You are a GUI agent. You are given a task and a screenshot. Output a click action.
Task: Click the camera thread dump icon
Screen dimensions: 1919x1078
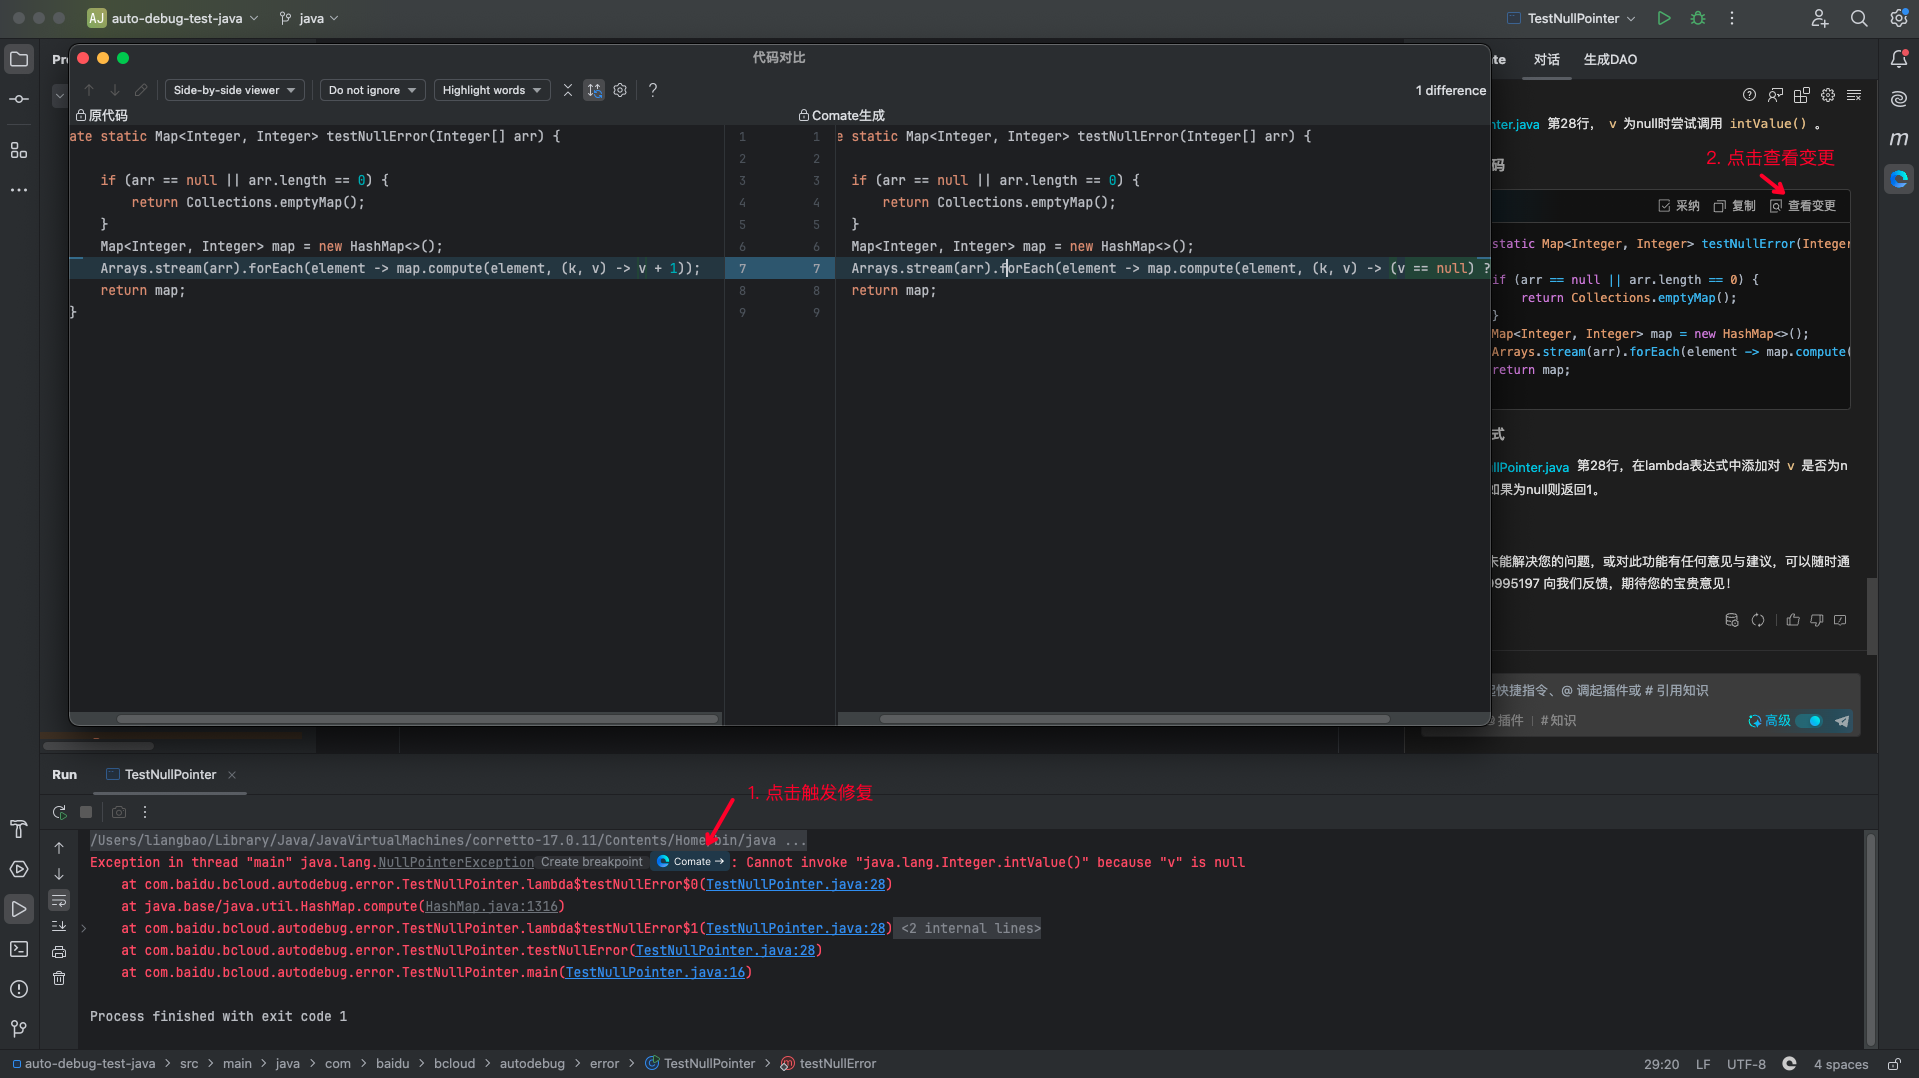click(119, 812)
